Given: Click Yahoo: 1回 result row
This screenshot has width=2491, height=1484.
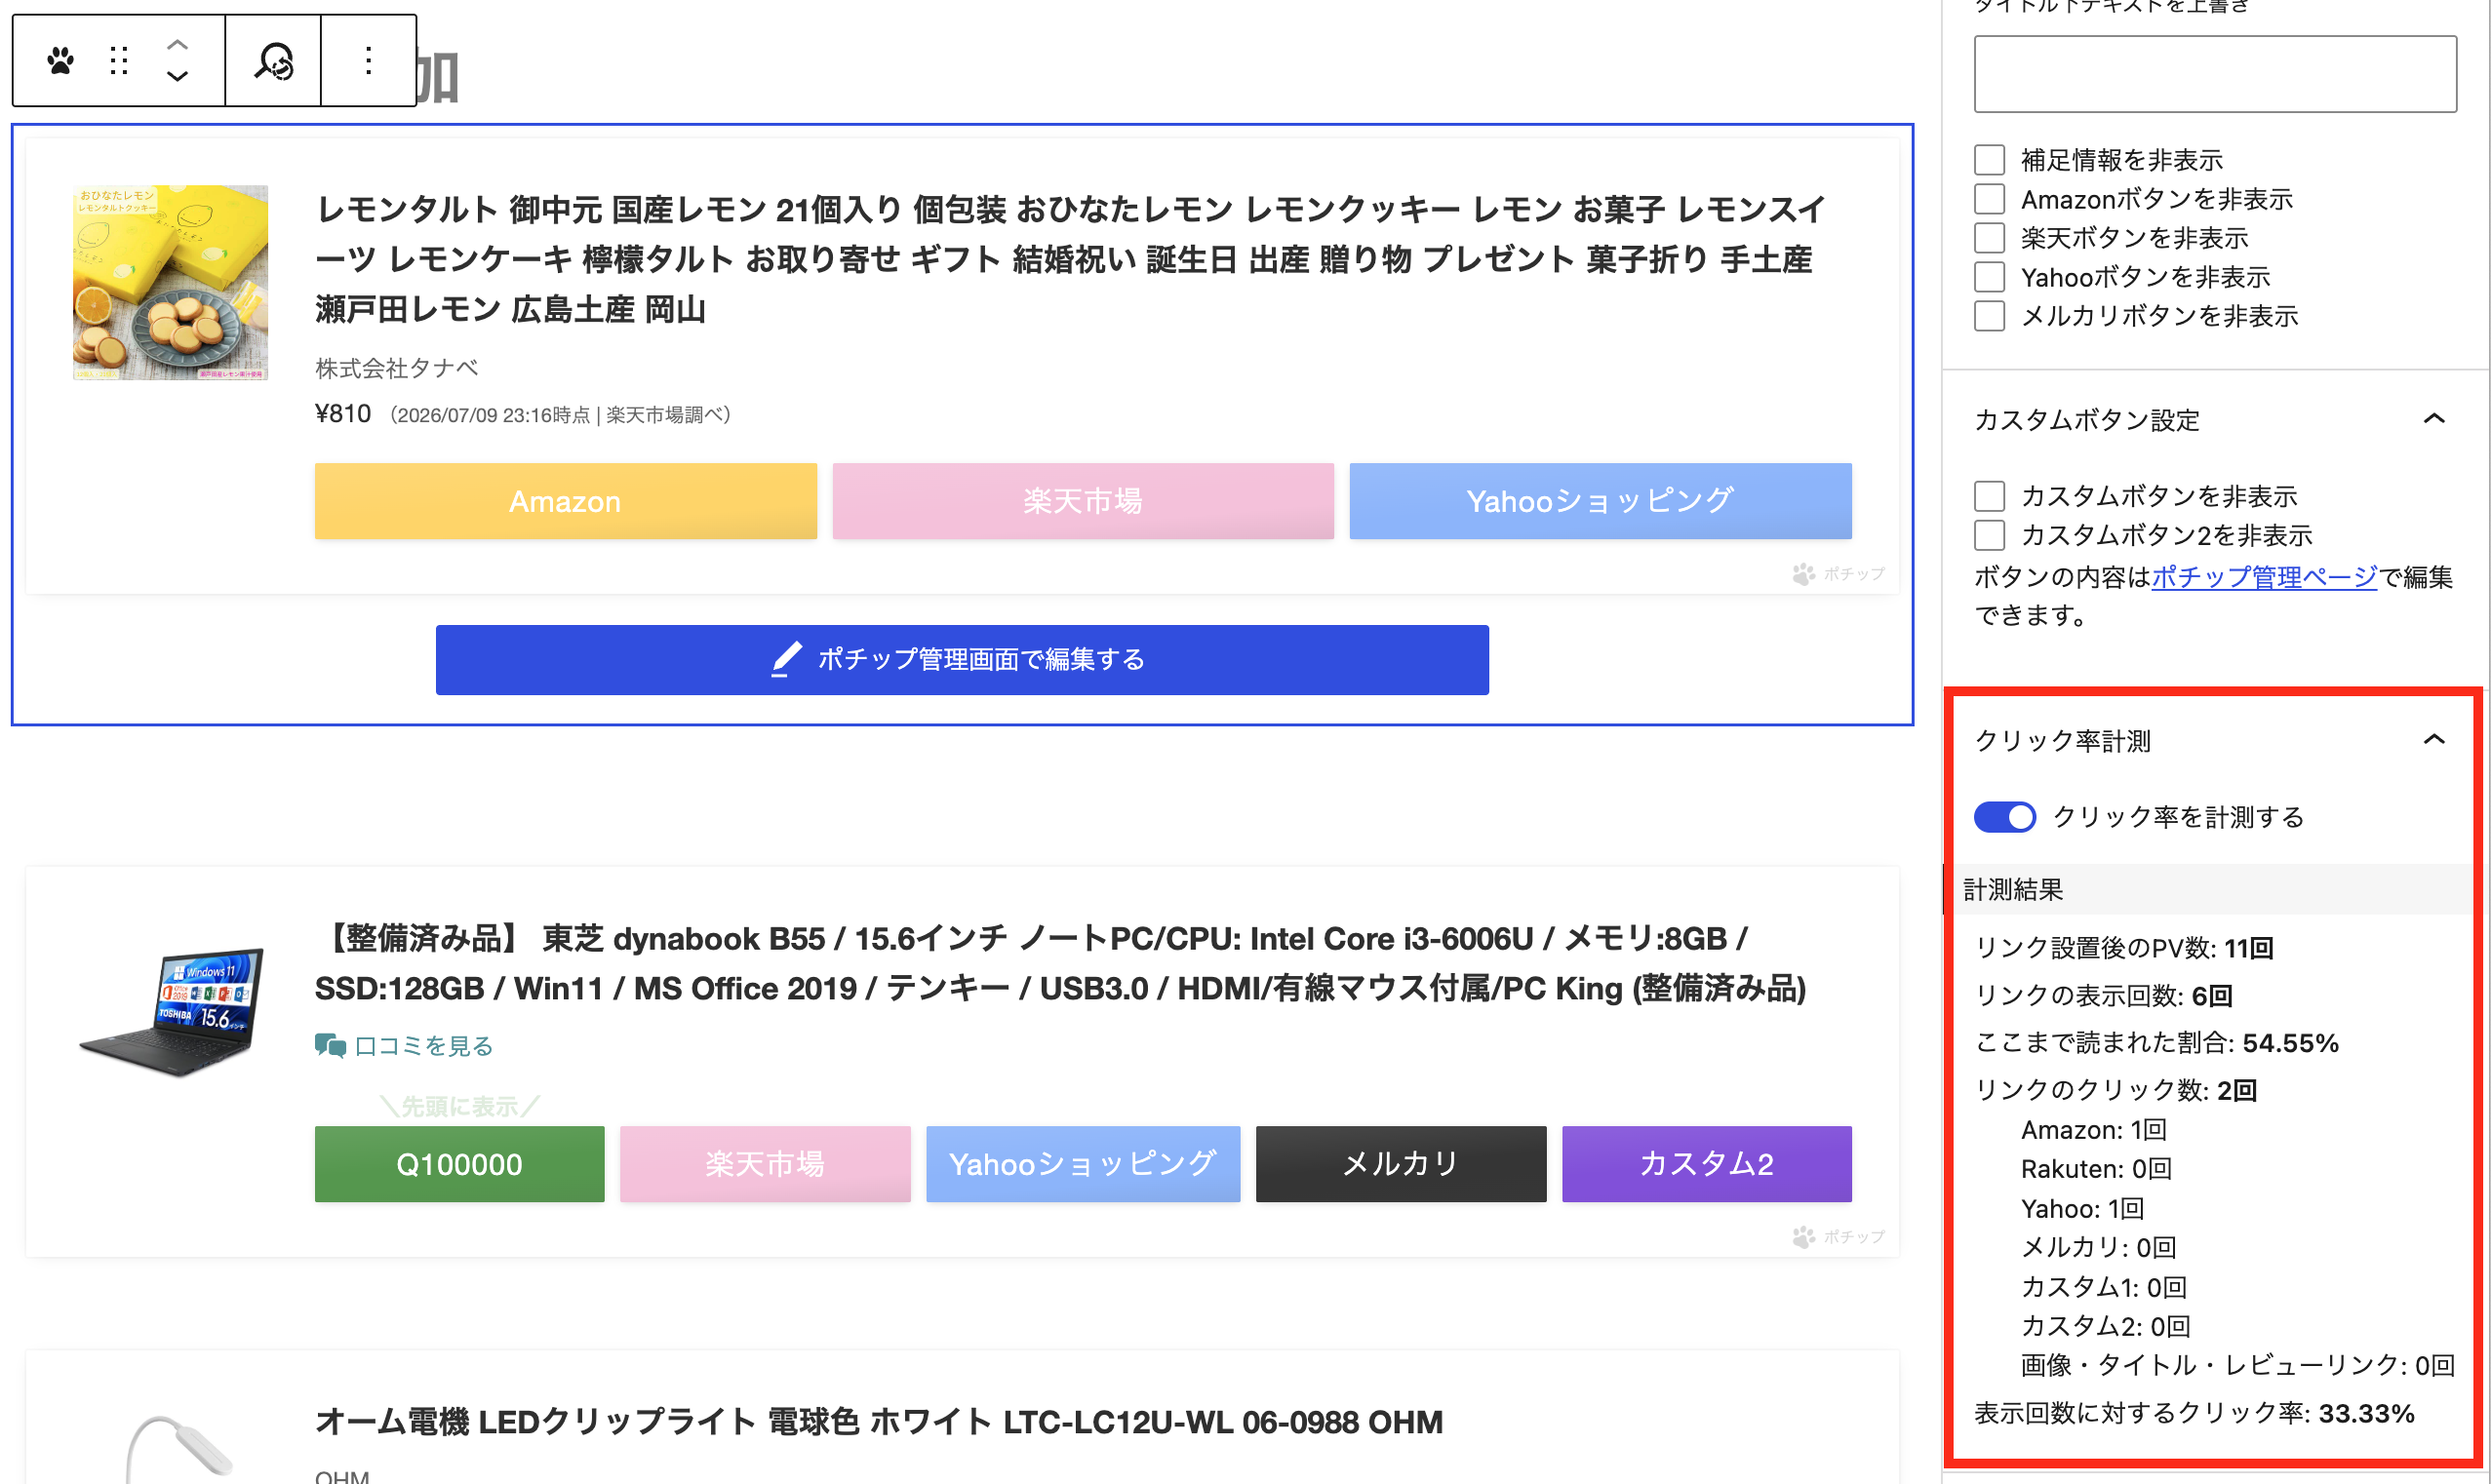Looking at the screenshot, I should (2083, 1209).
